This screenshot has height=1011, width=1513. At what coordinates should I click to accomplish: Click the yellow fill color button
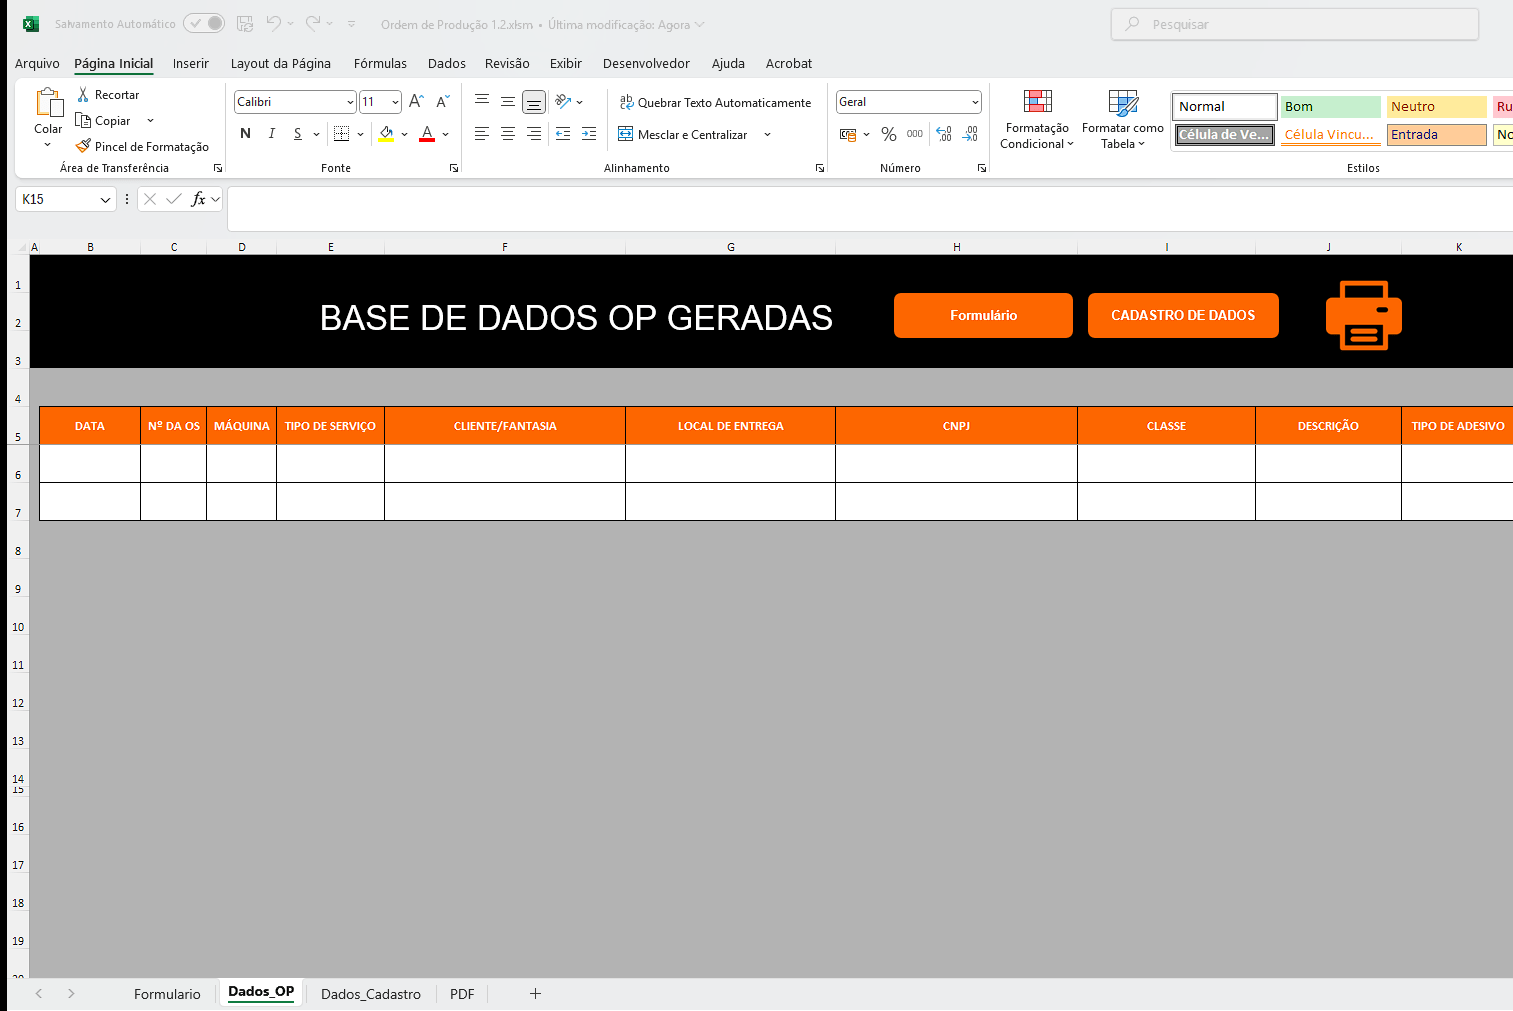coord(386,133)
